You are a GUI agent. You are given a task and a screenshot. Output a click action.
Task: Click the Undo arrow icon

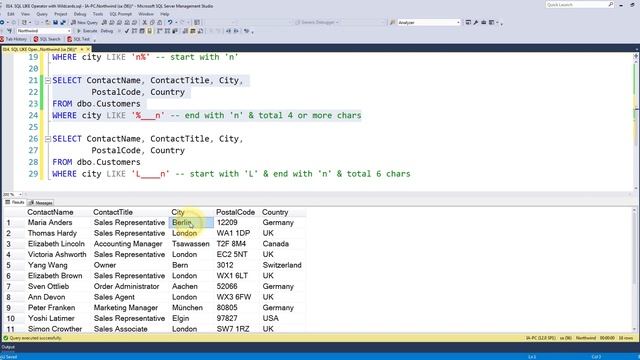pos(170,22)
